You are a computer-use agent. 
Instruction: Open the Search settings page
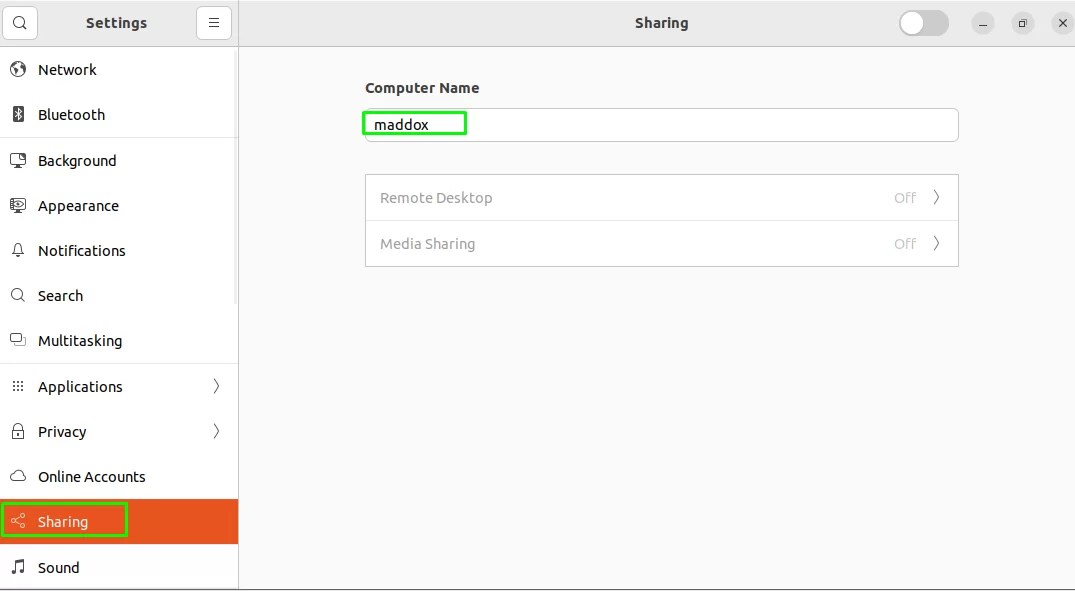click(x=60, y=295)
